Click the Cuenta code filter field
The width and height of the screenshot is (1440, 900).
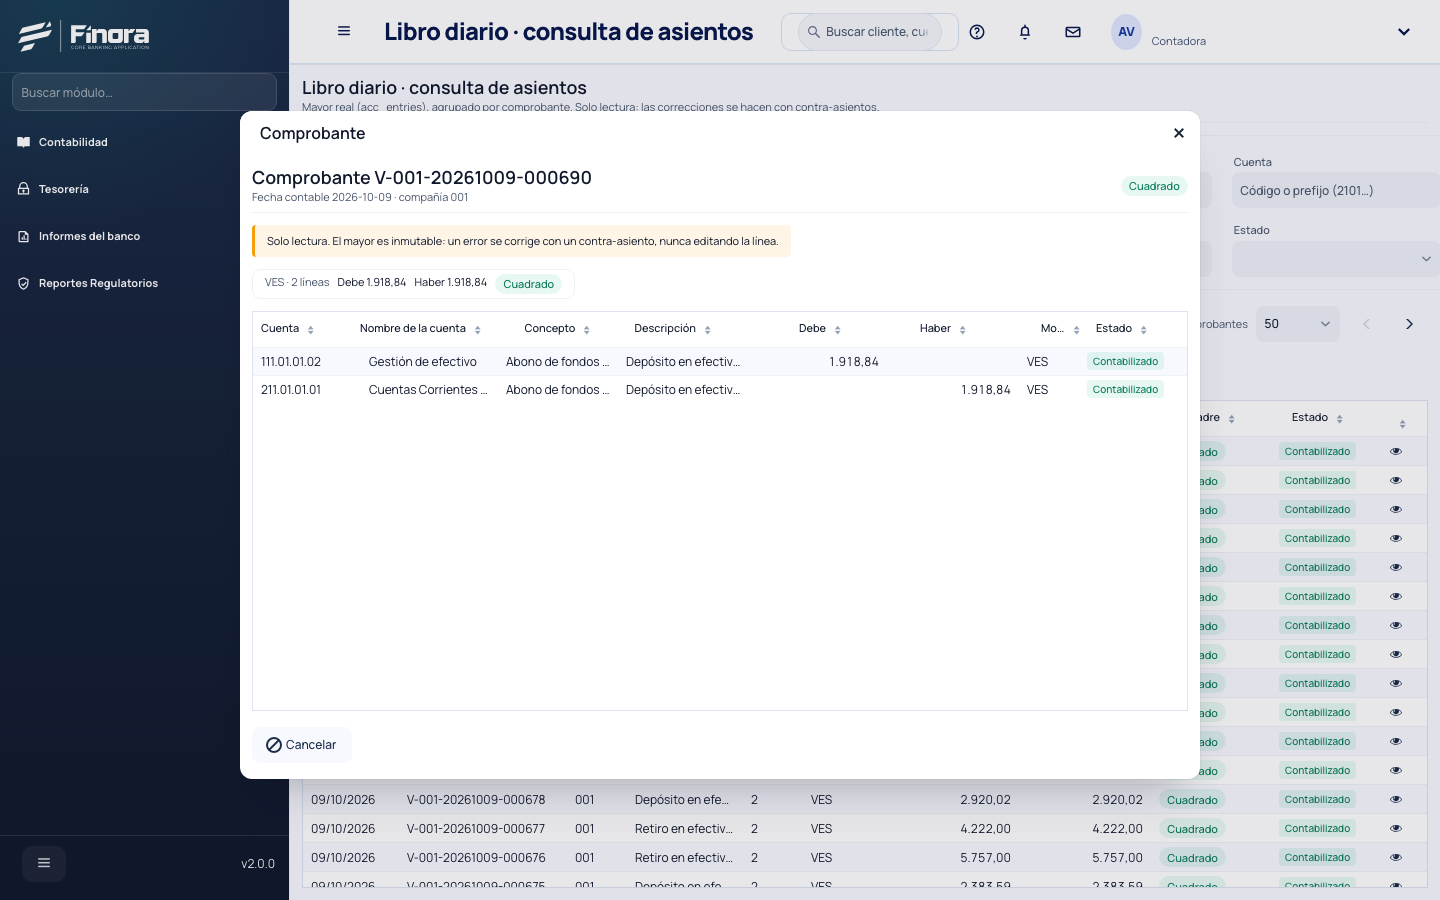click(1336, 190)
